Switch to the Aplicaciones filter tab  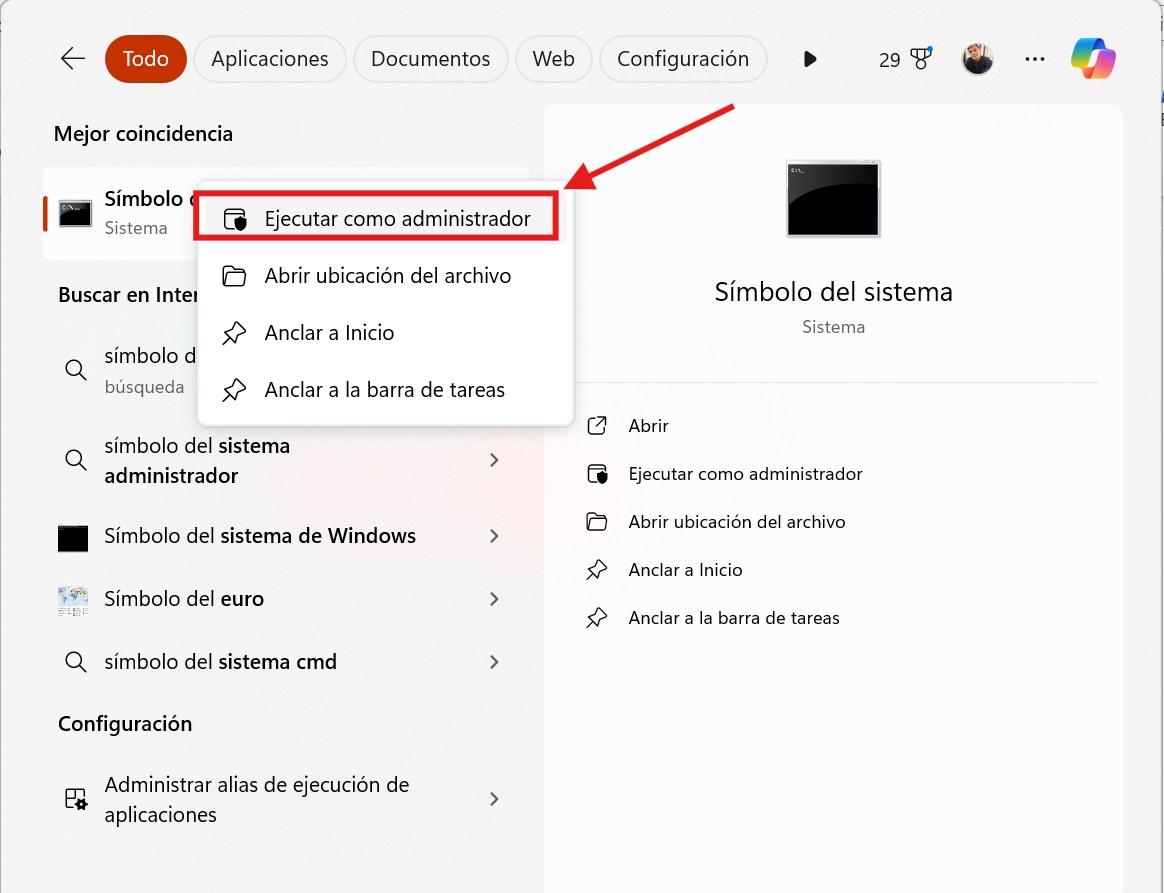pyautogui.click(x=269, y=58)
